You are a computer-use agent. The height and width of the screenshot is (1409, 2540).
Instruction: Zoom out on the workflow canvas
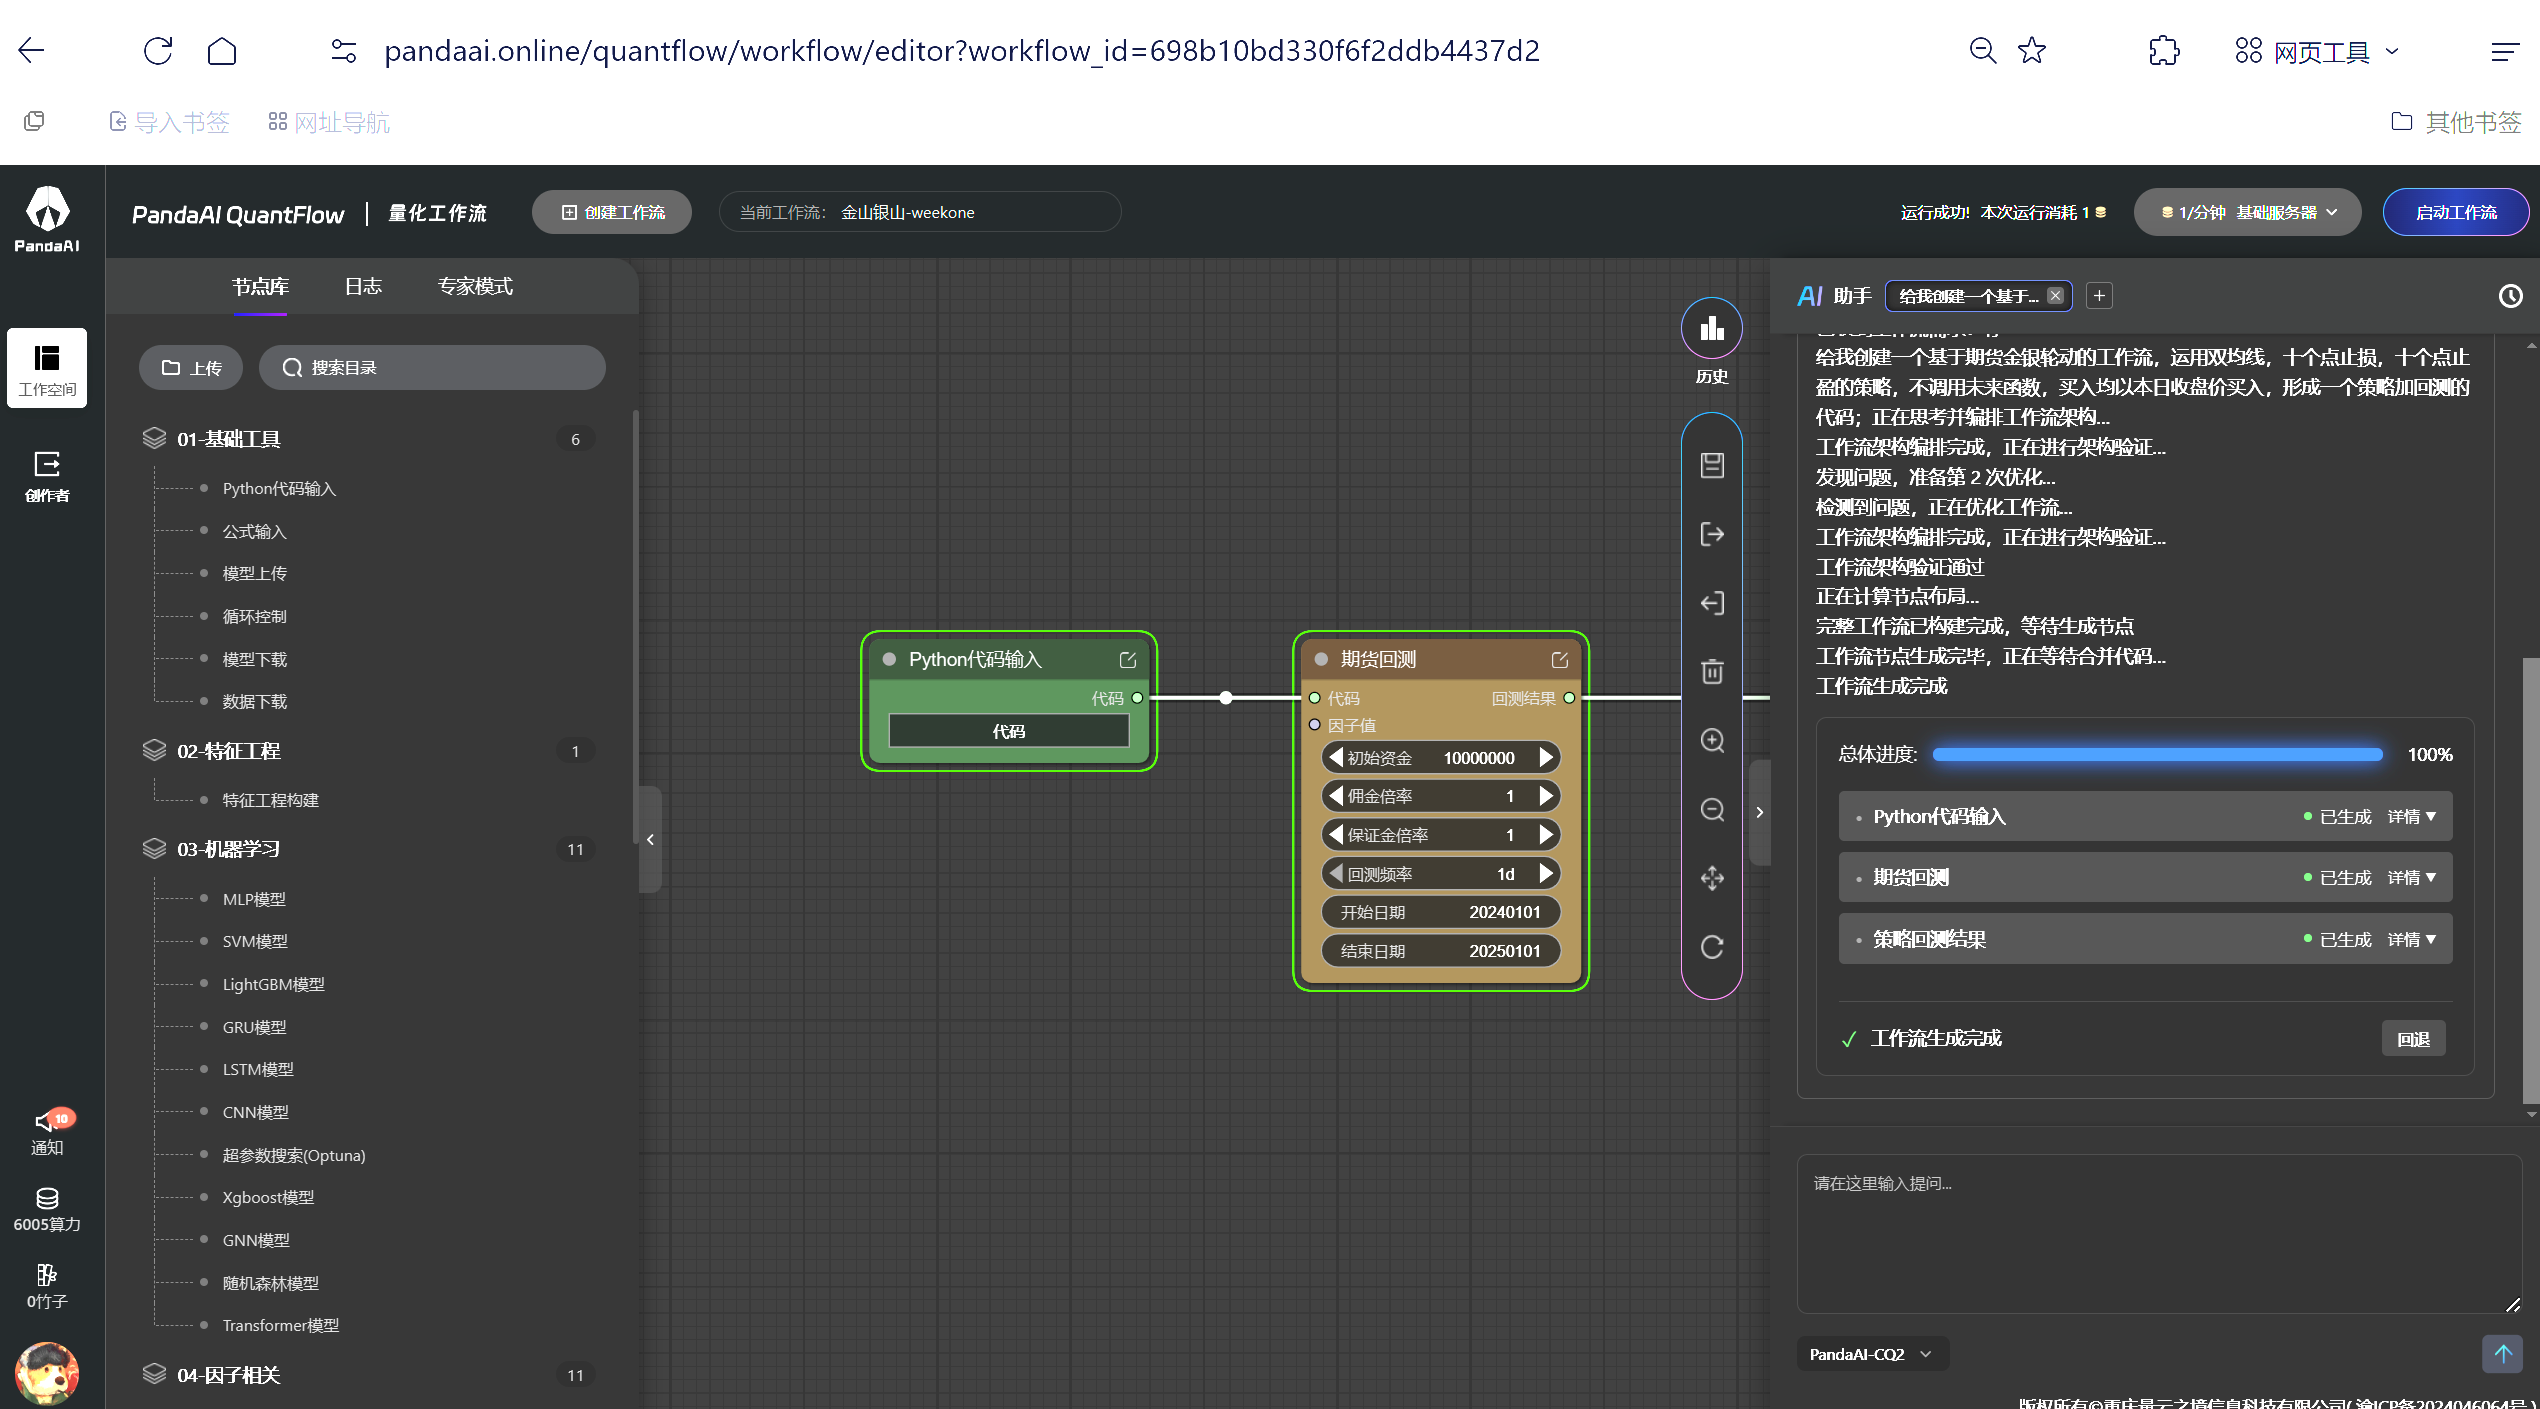tap(1712, 809)
